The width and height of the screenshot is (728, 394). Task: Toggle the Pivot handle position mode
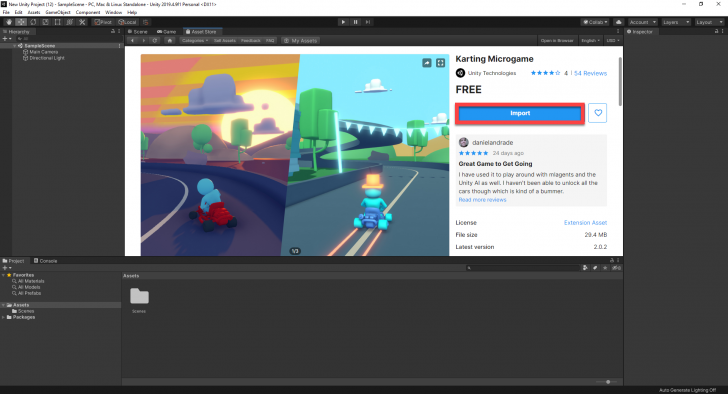[103, 22]
